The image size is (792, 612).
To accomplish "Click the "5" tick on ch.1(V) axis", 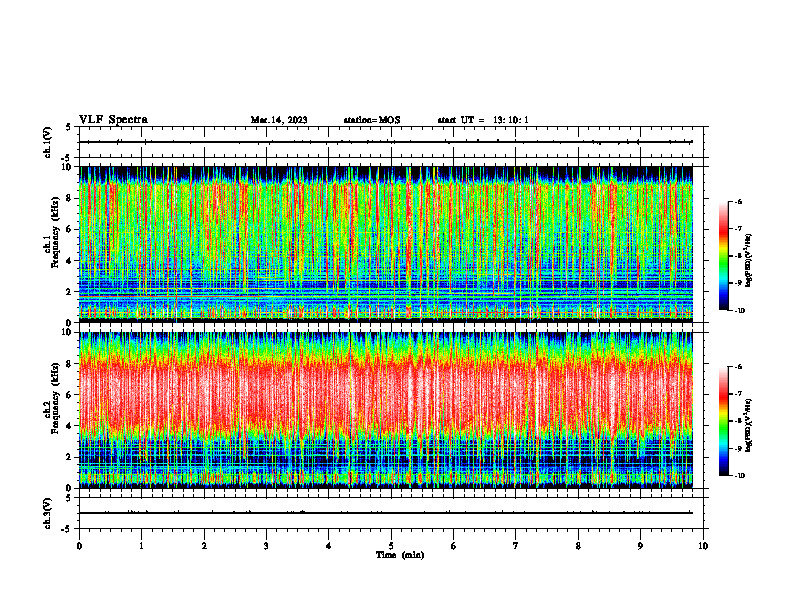I will 70,127.
